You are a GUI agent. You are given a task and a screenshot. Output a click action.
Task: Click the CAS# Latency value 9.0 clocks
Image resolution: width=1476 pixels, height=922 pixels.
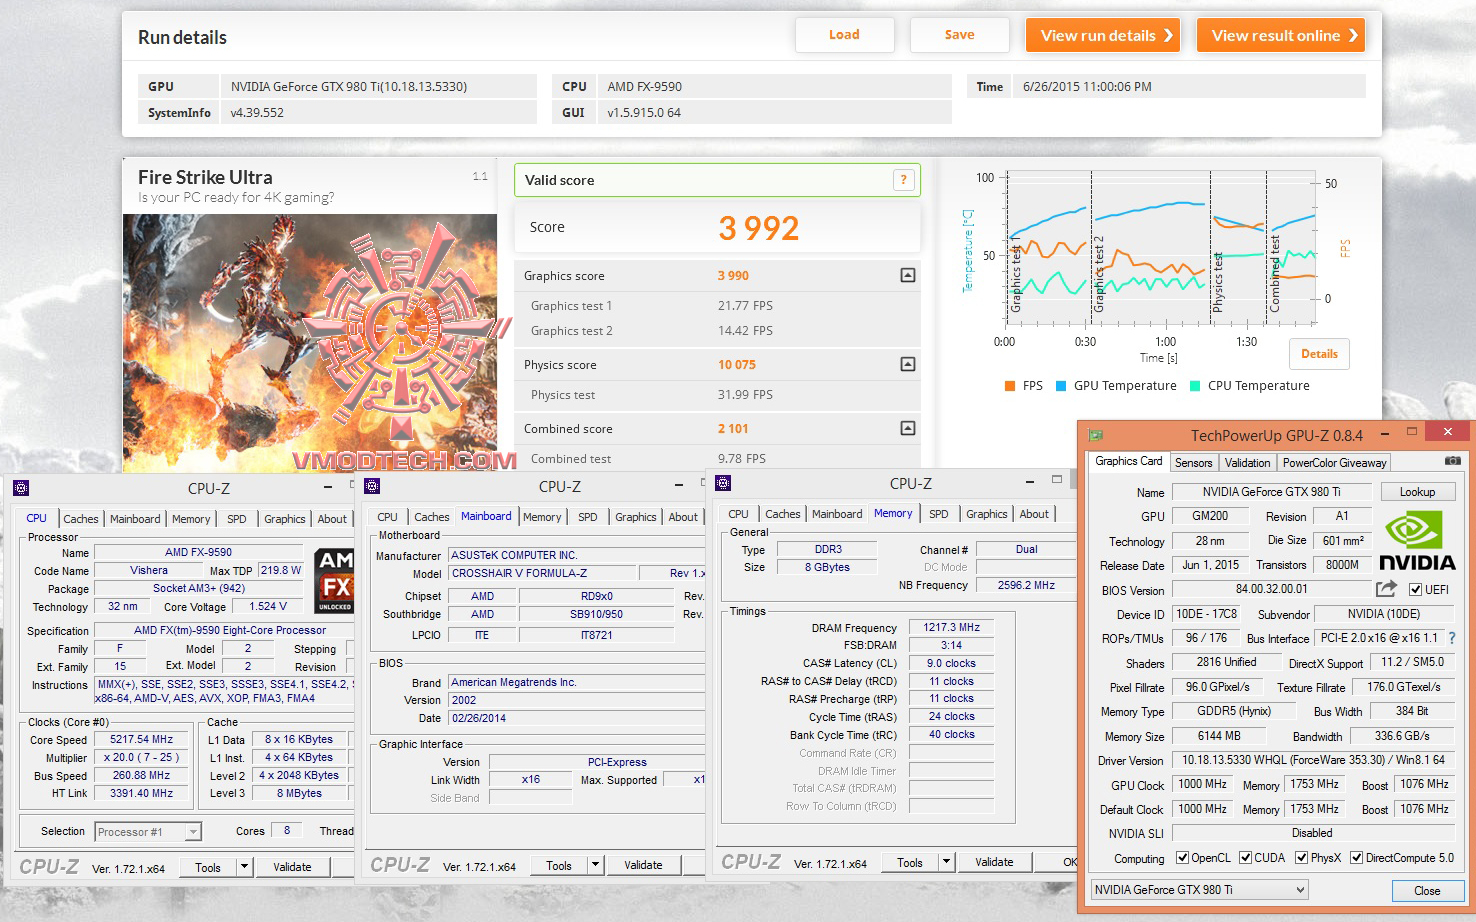951,663
